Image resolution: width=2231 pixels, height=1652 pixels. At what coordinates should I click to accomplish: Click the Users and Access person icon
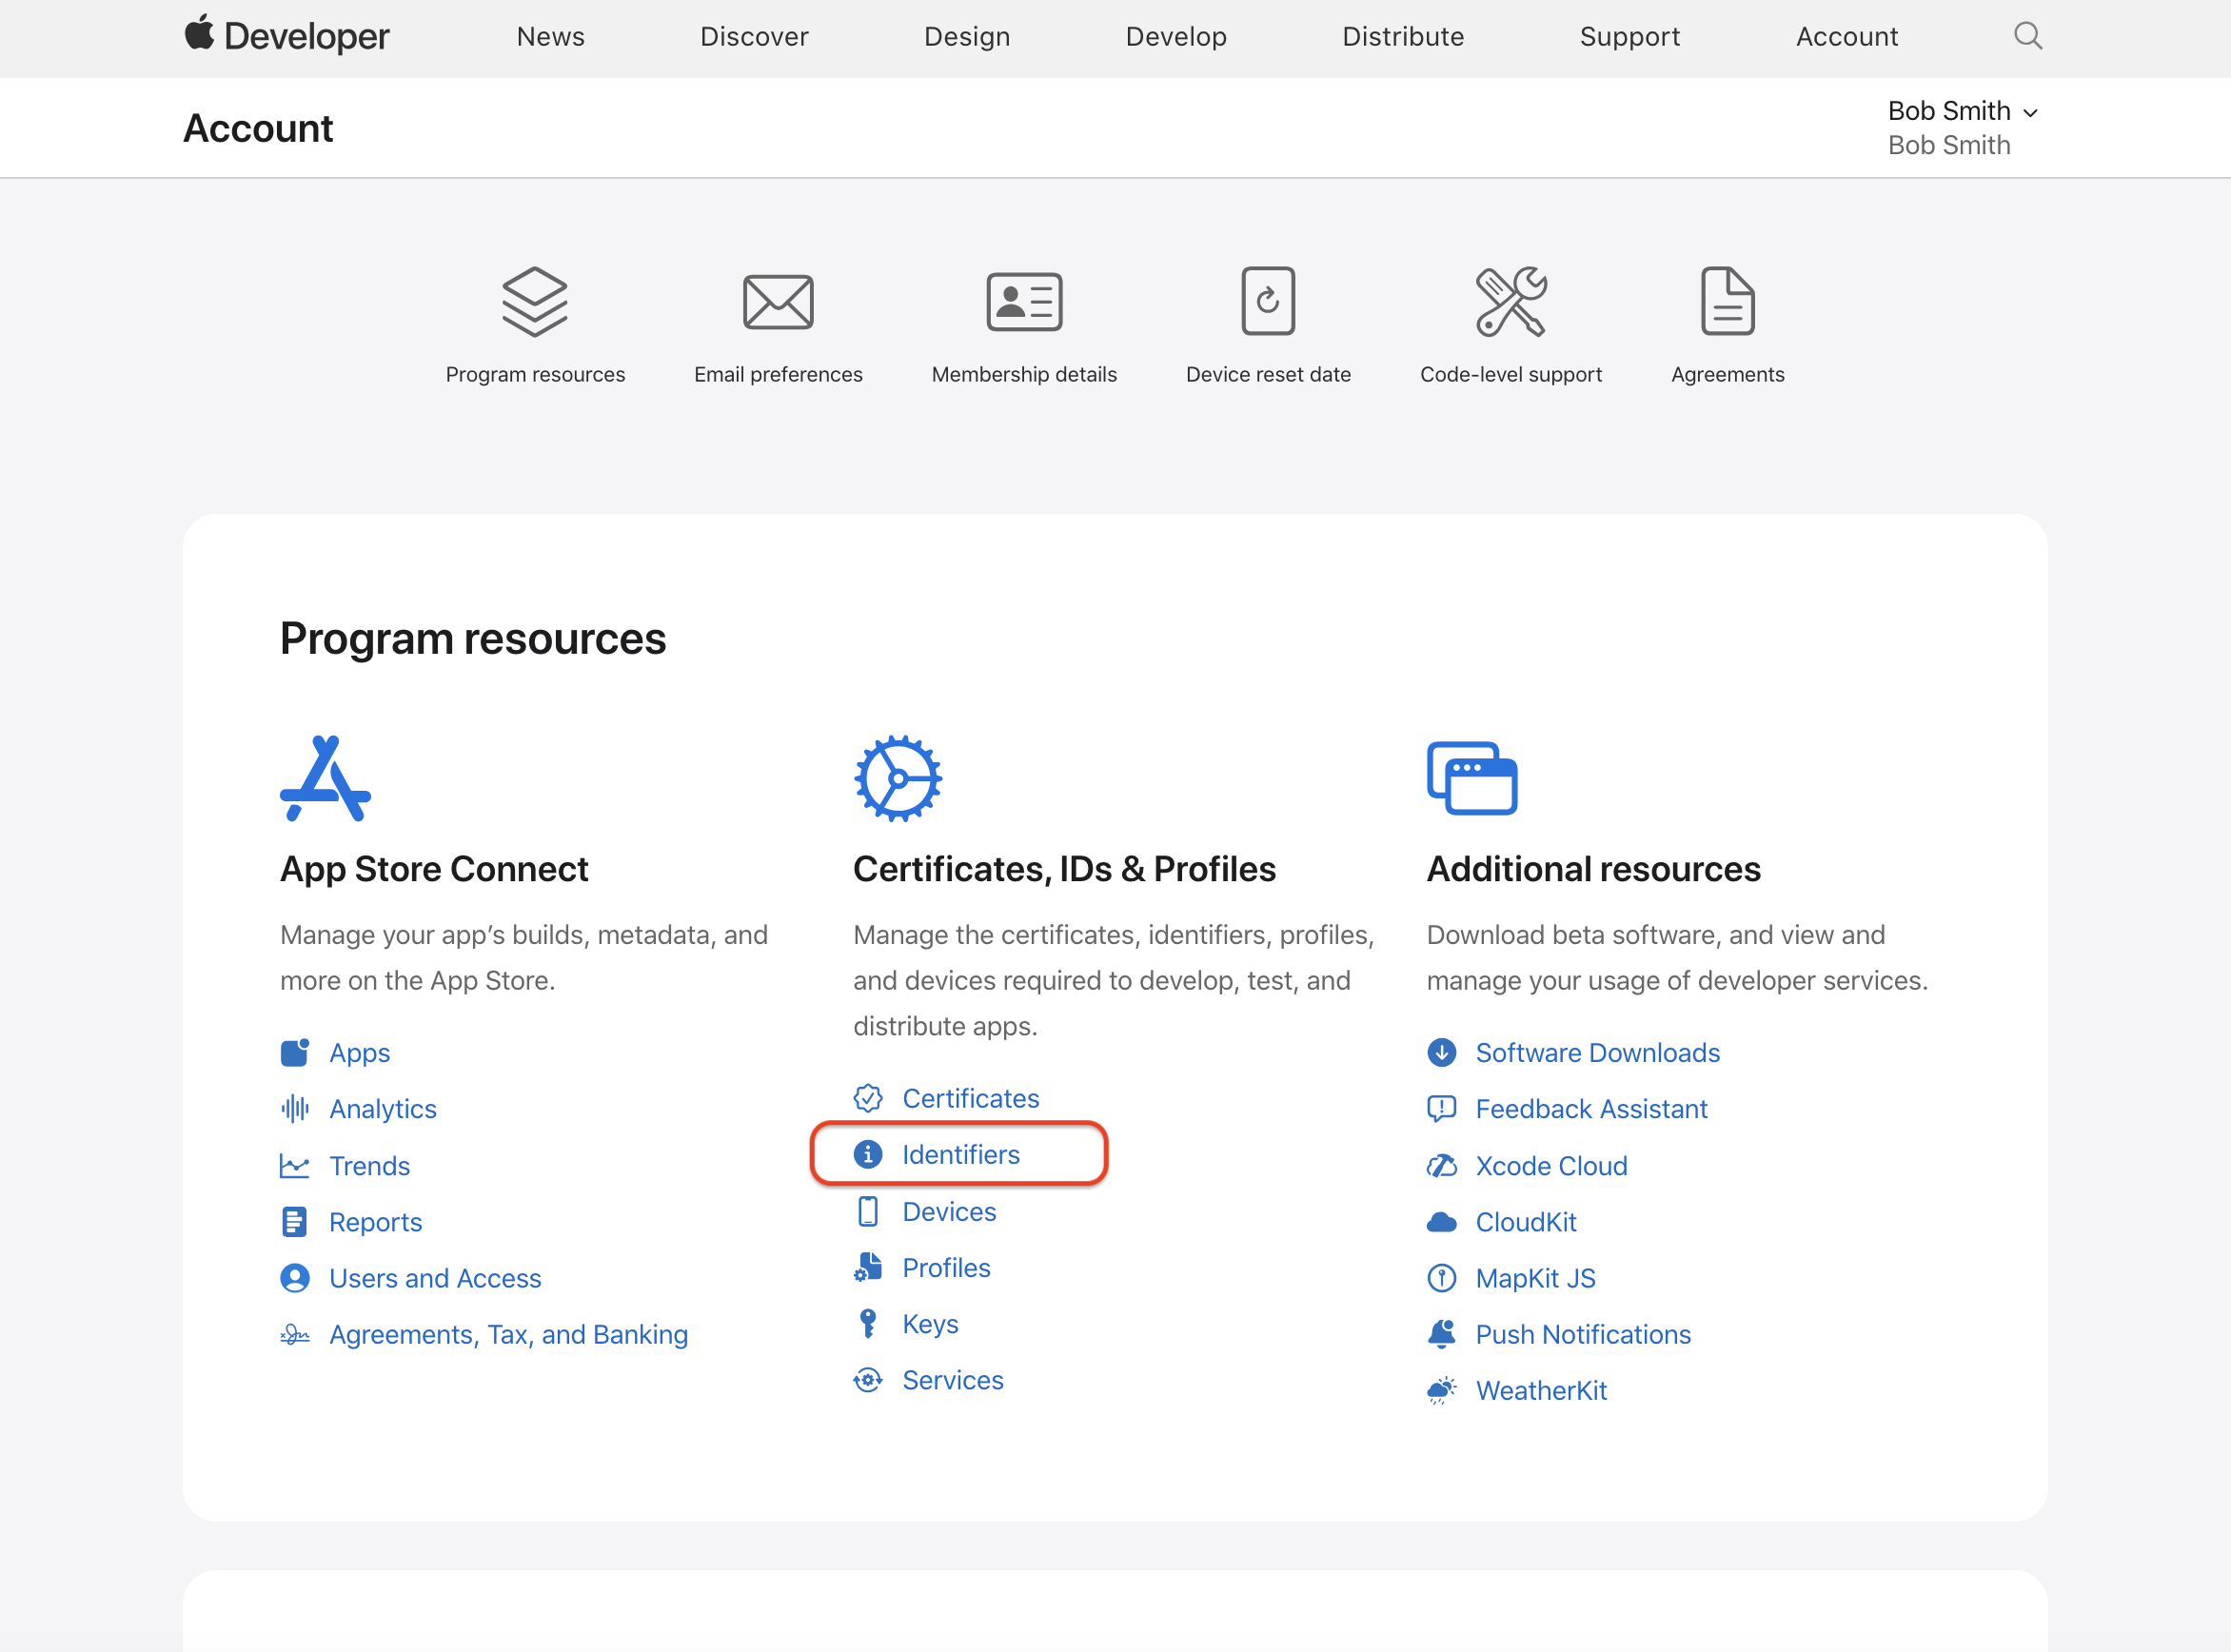[x=295, y=1278]
